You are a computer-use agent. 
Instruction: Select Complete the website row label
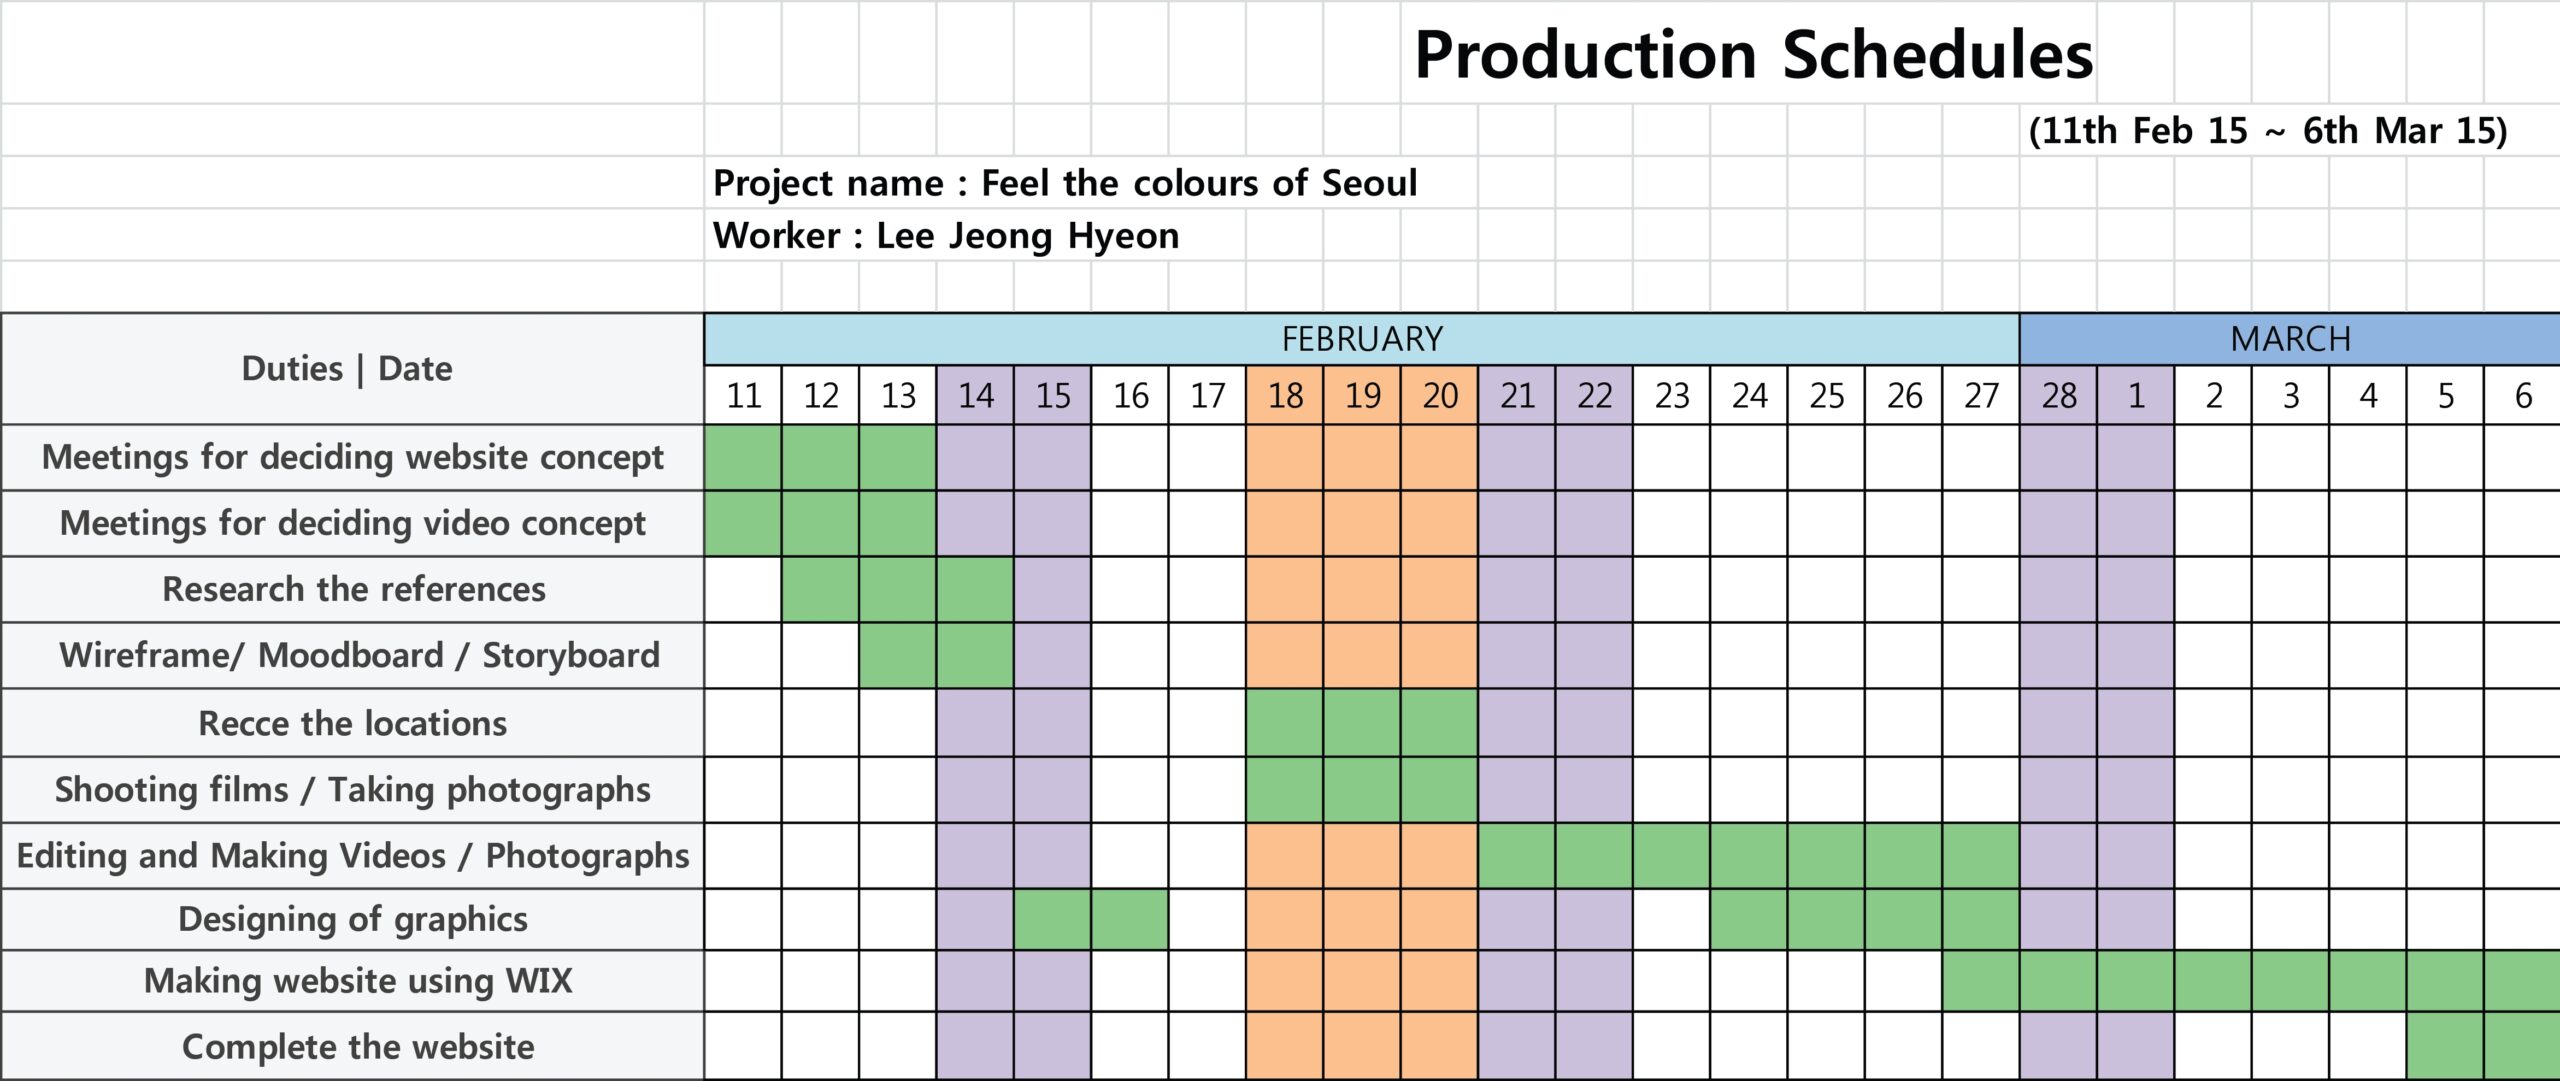pyautogui.click(x=358, y=1047)
